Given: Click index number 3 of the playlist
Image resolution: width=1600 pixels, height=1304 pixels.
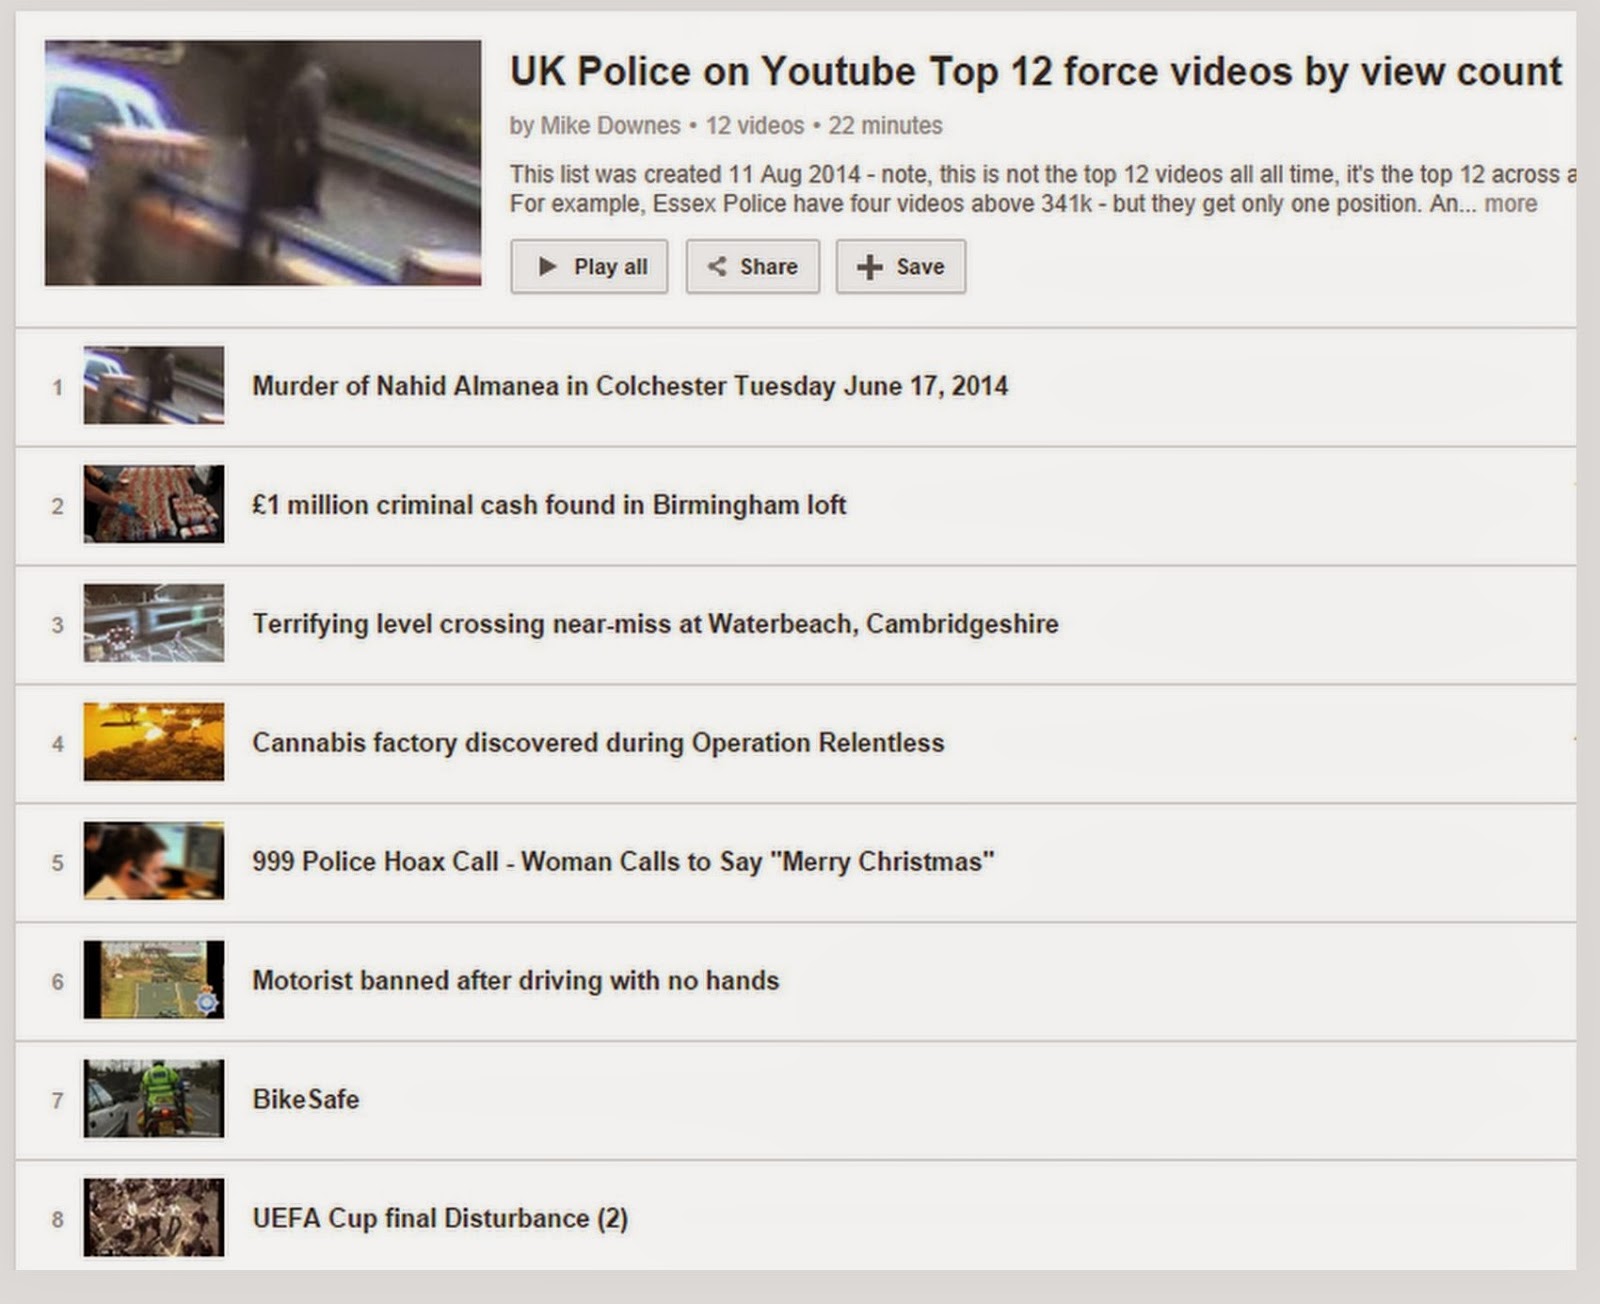Looking at the screenshot, I should [58, 625].
